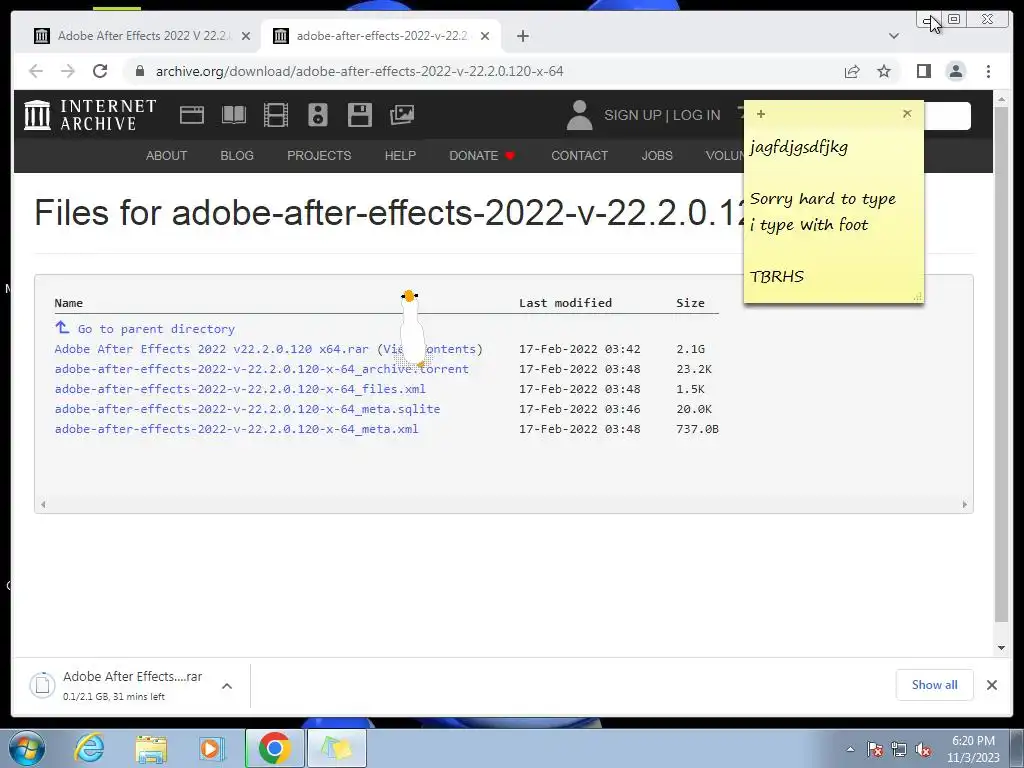Screen dimensions: 1024x768
Task: Open the Windows Start button
Action: coord(27,748)
